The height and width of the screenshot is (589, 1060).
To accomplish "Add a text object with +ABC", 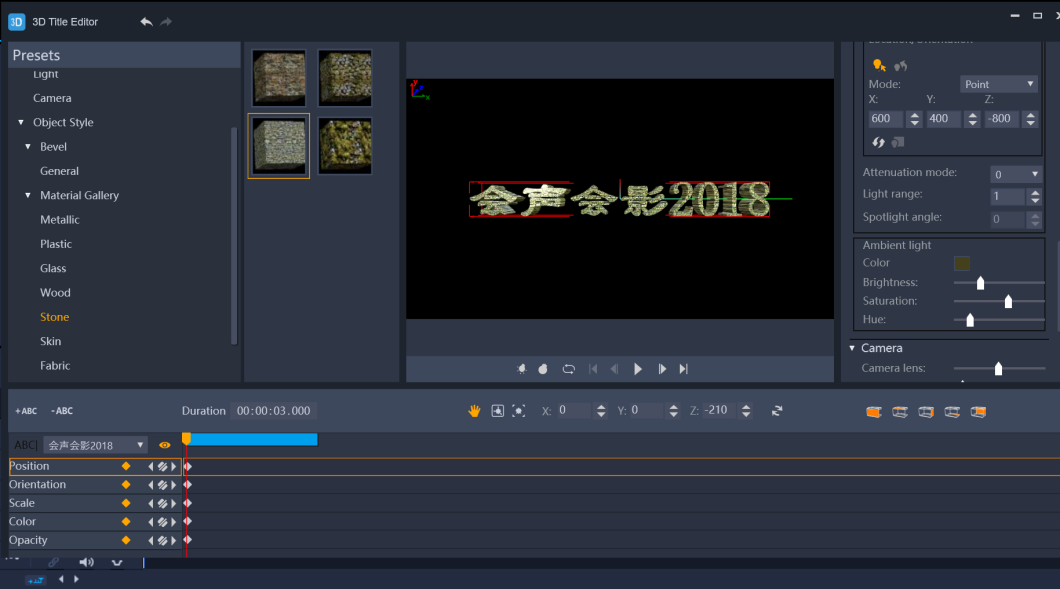I will coord(26,411).
